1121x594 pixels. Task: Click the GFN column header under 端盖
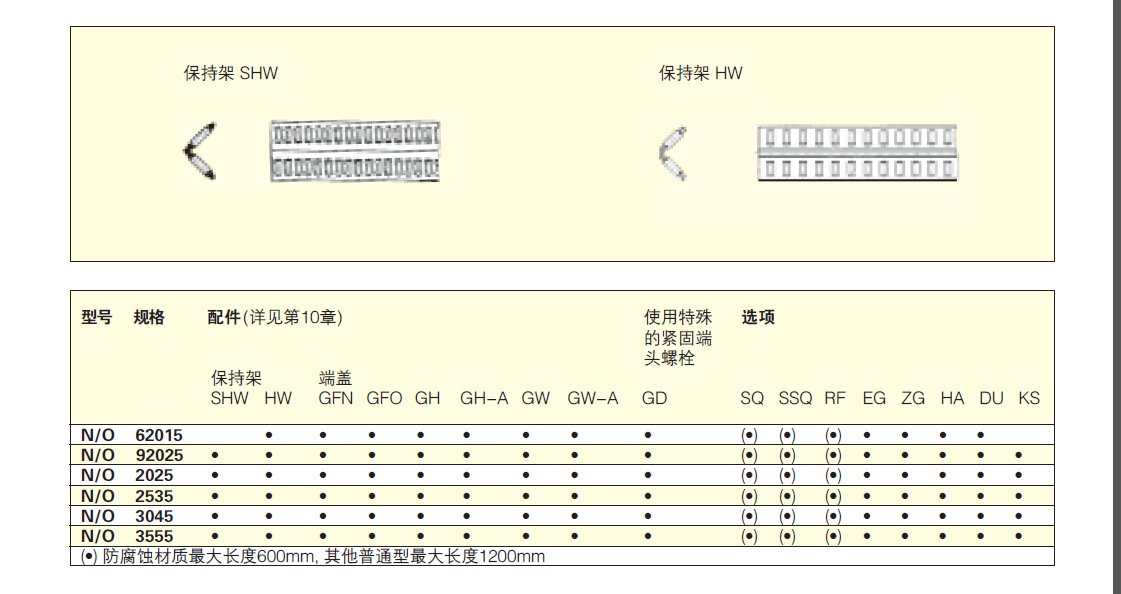[335, 398]
